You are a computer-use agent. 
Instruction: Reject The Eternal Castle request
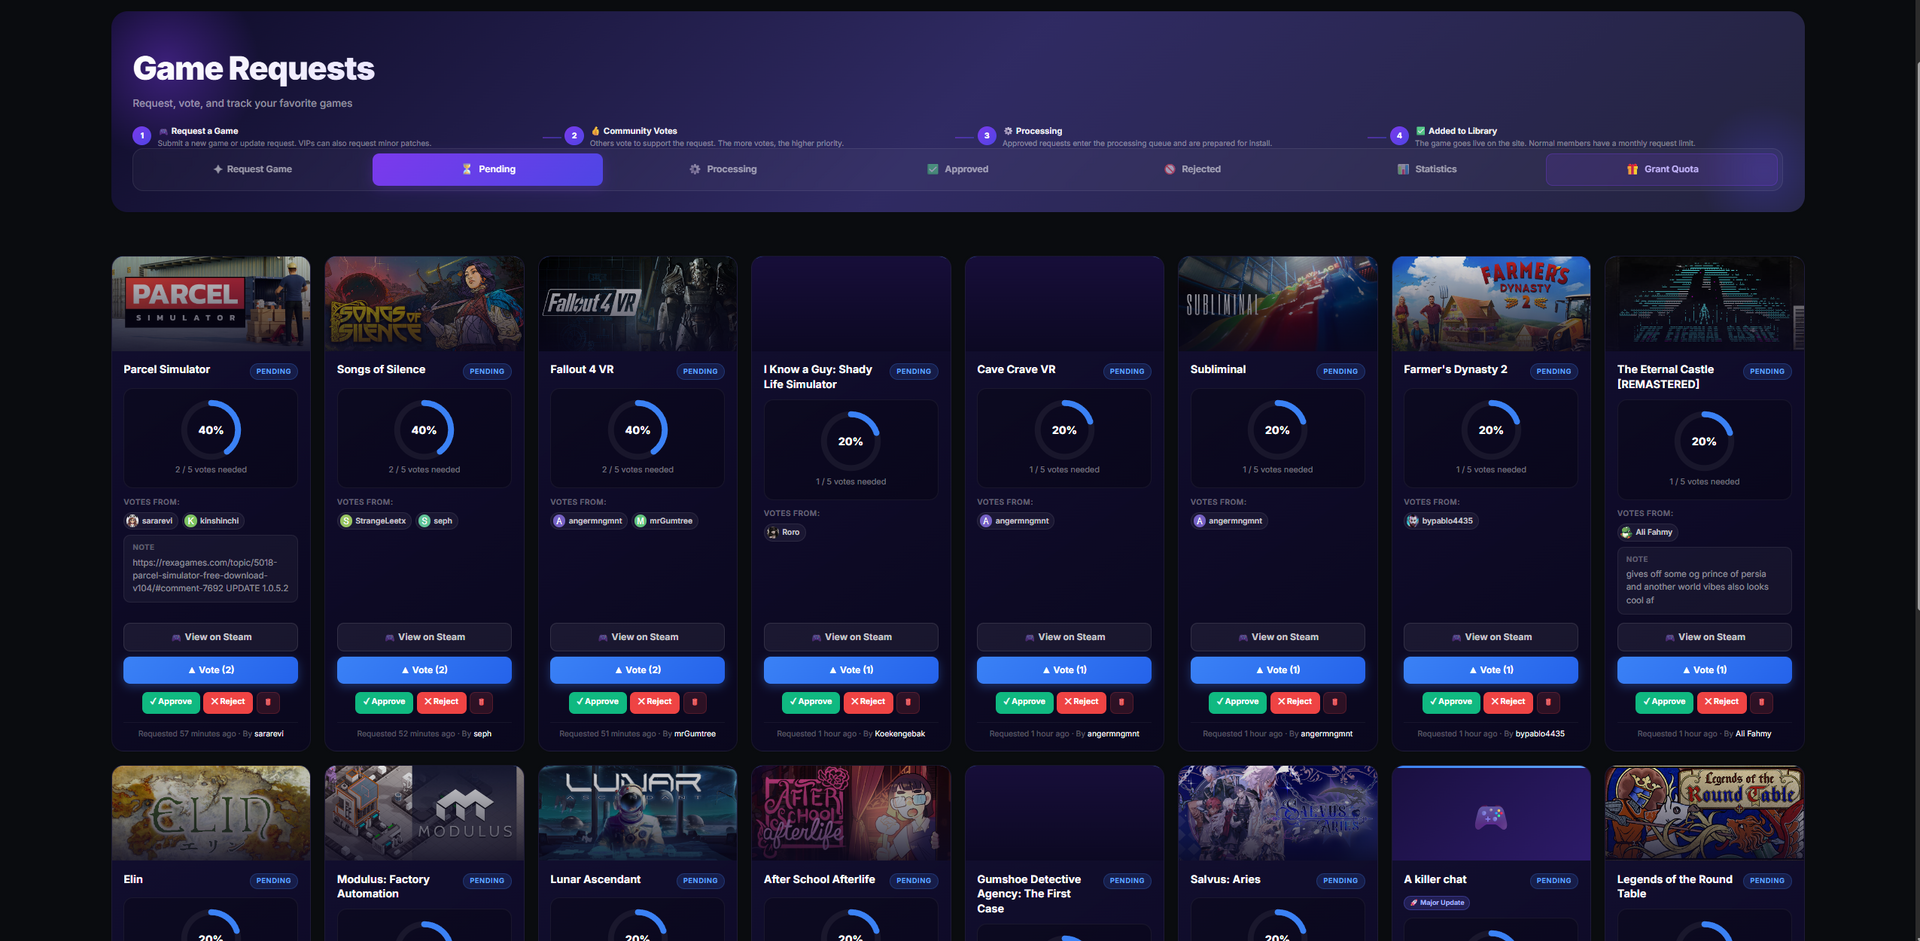[x=1722, y=702]
